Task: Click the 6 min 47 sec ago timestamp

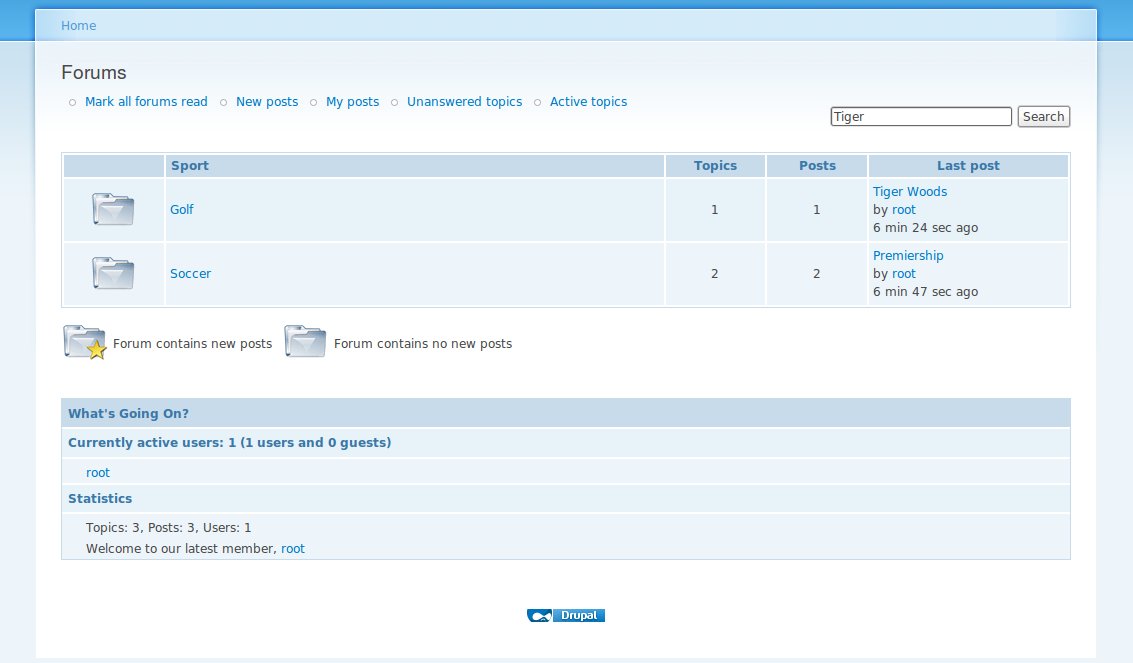Action: (x=925, y=292)
